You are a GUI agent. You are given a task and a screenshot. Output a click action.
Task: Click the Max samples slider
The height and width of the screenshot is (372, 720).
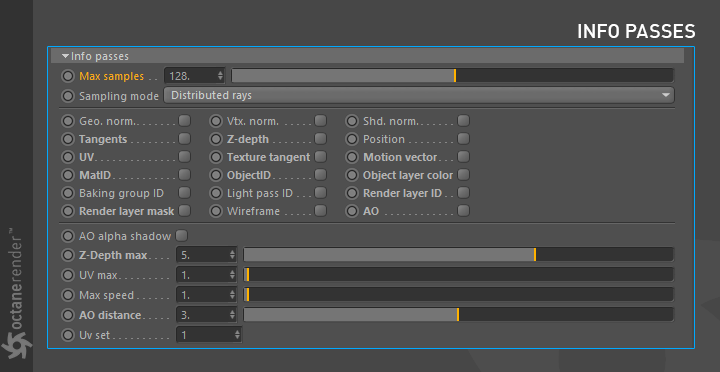coord(452,76)
